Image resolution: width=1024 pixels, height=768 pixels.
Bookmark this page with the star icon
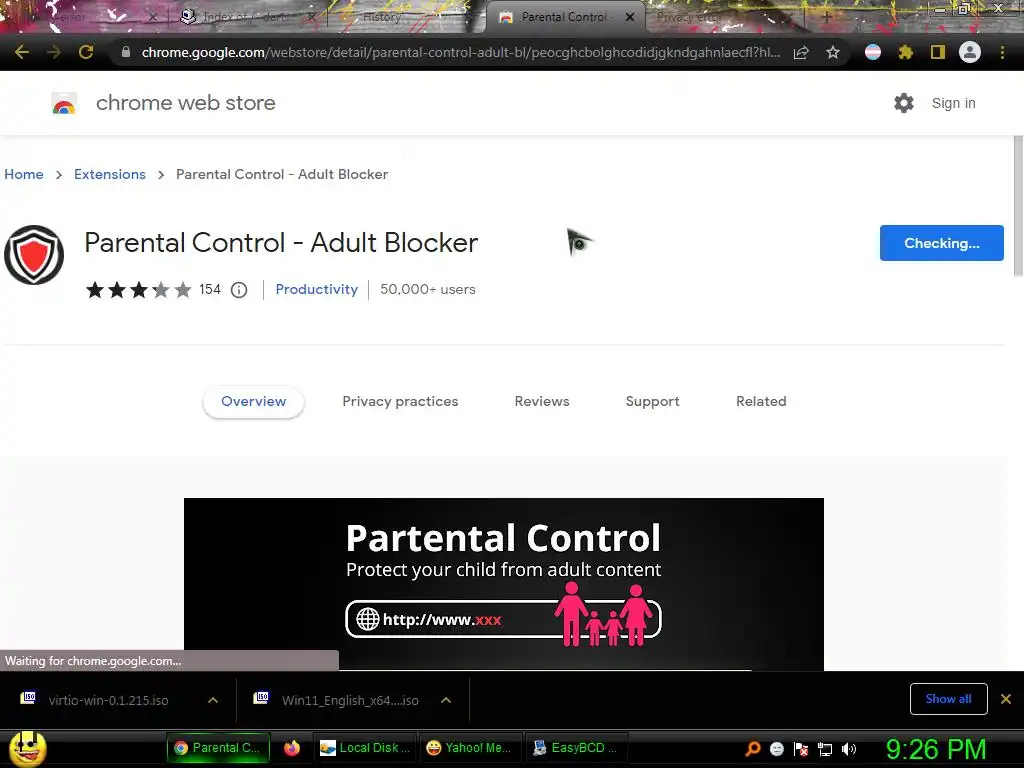click(x=833, y=52)
